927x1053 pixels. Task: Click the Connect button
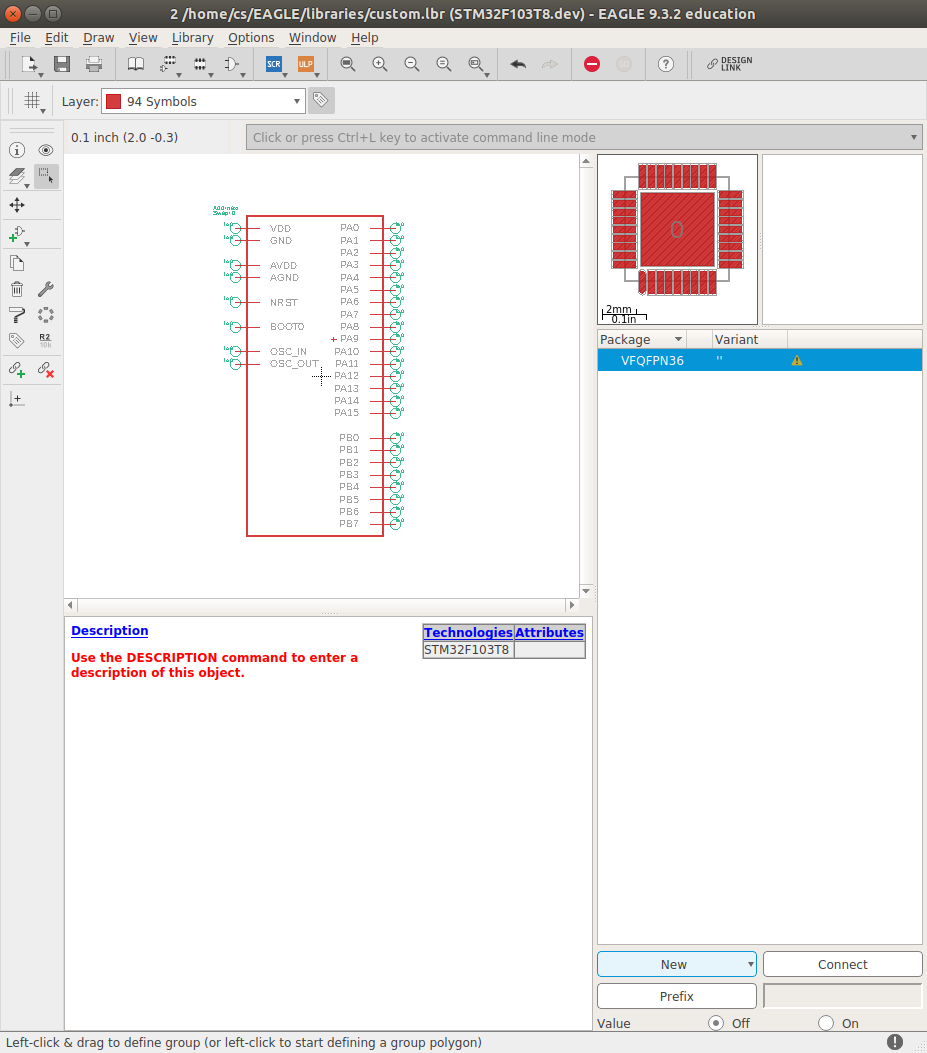(842, 964)
